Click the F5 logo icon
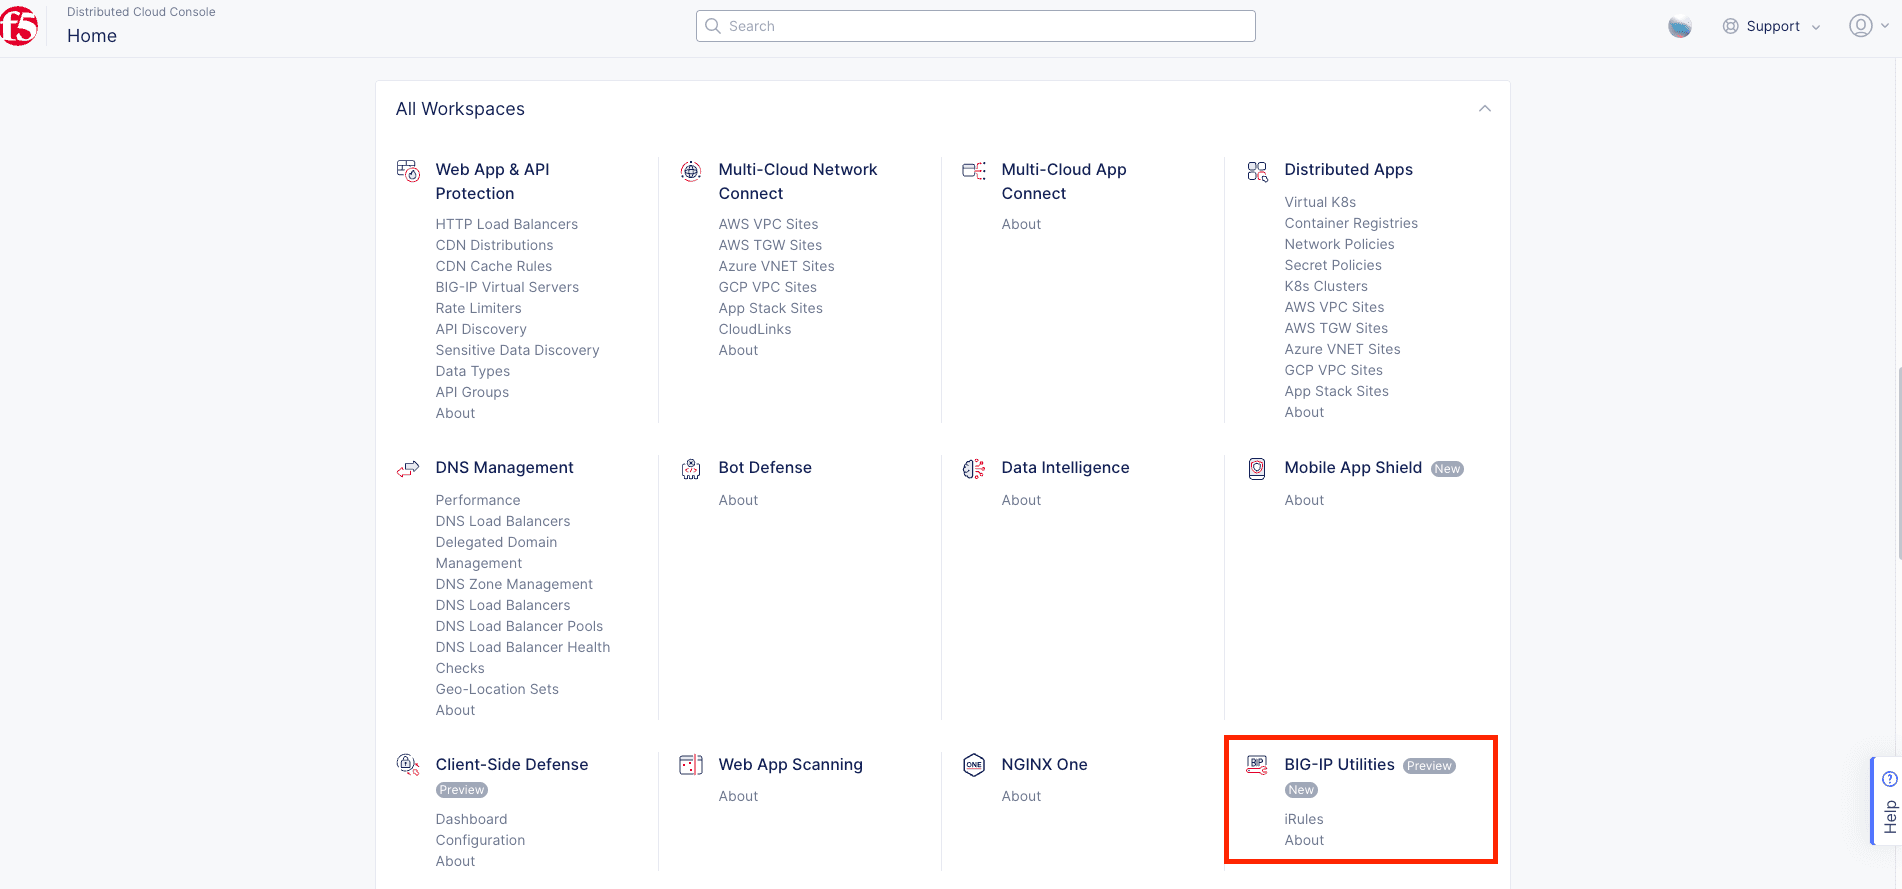 click(x=19, y=26)
